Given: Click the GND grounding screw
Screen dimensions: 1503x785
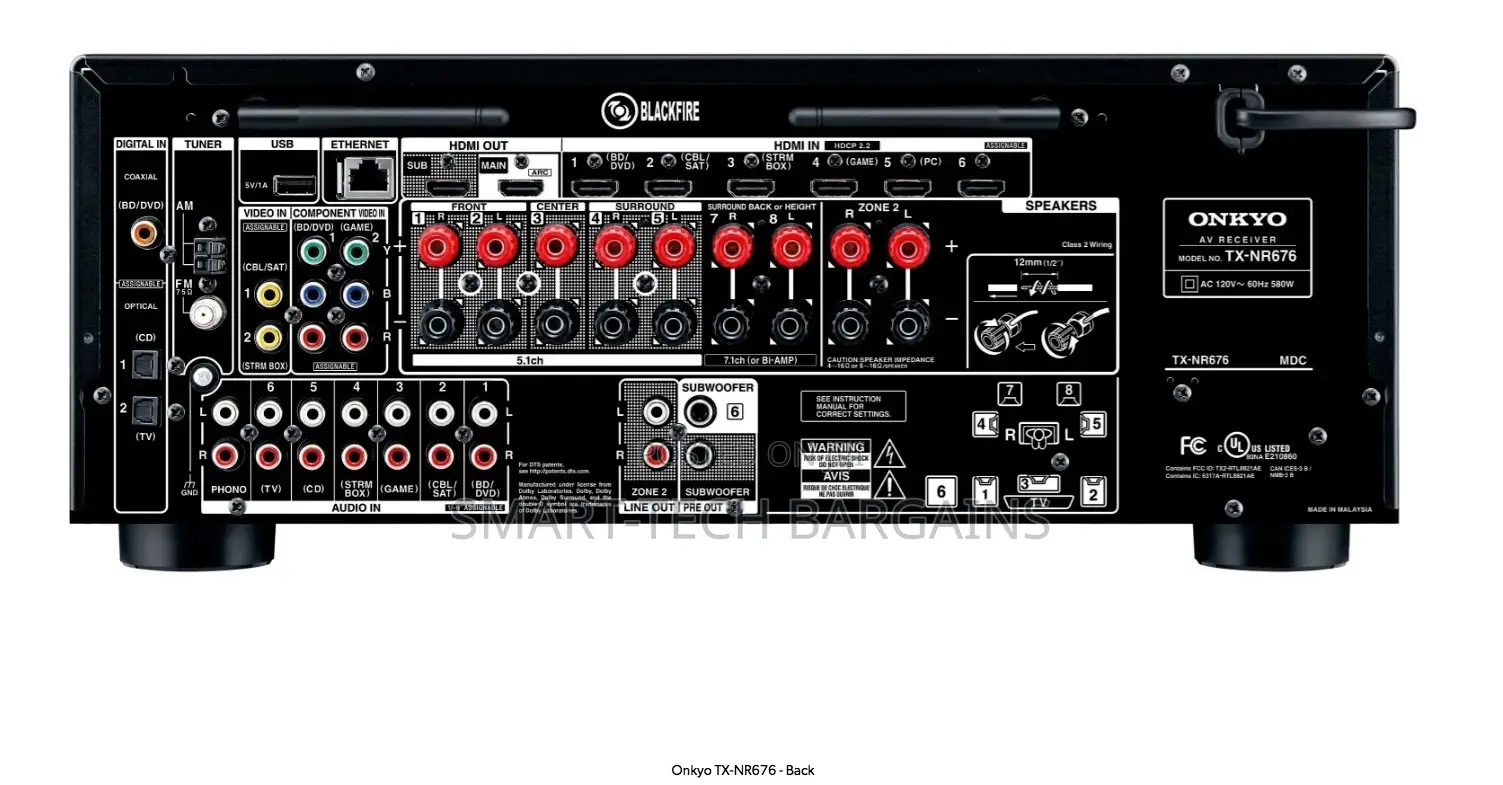Looking at the screenshot, I should point(203,377).
